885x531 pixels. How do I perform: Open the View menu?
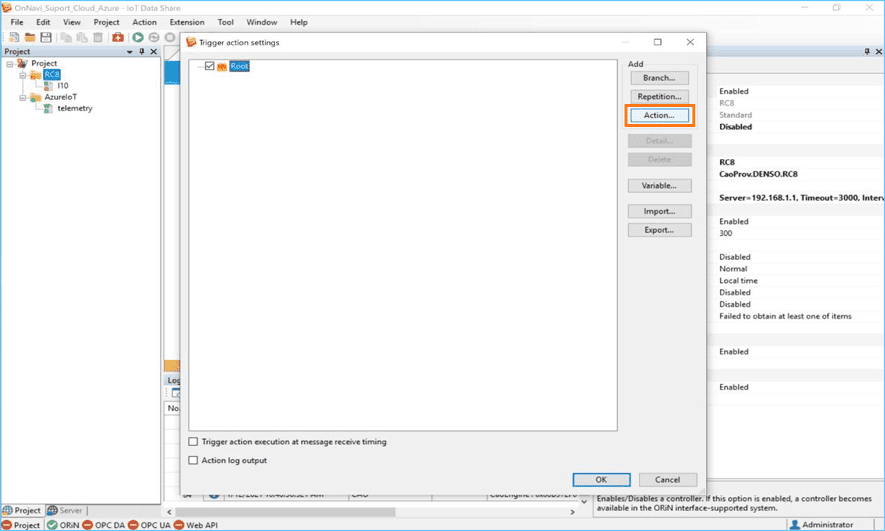(72, 22)
